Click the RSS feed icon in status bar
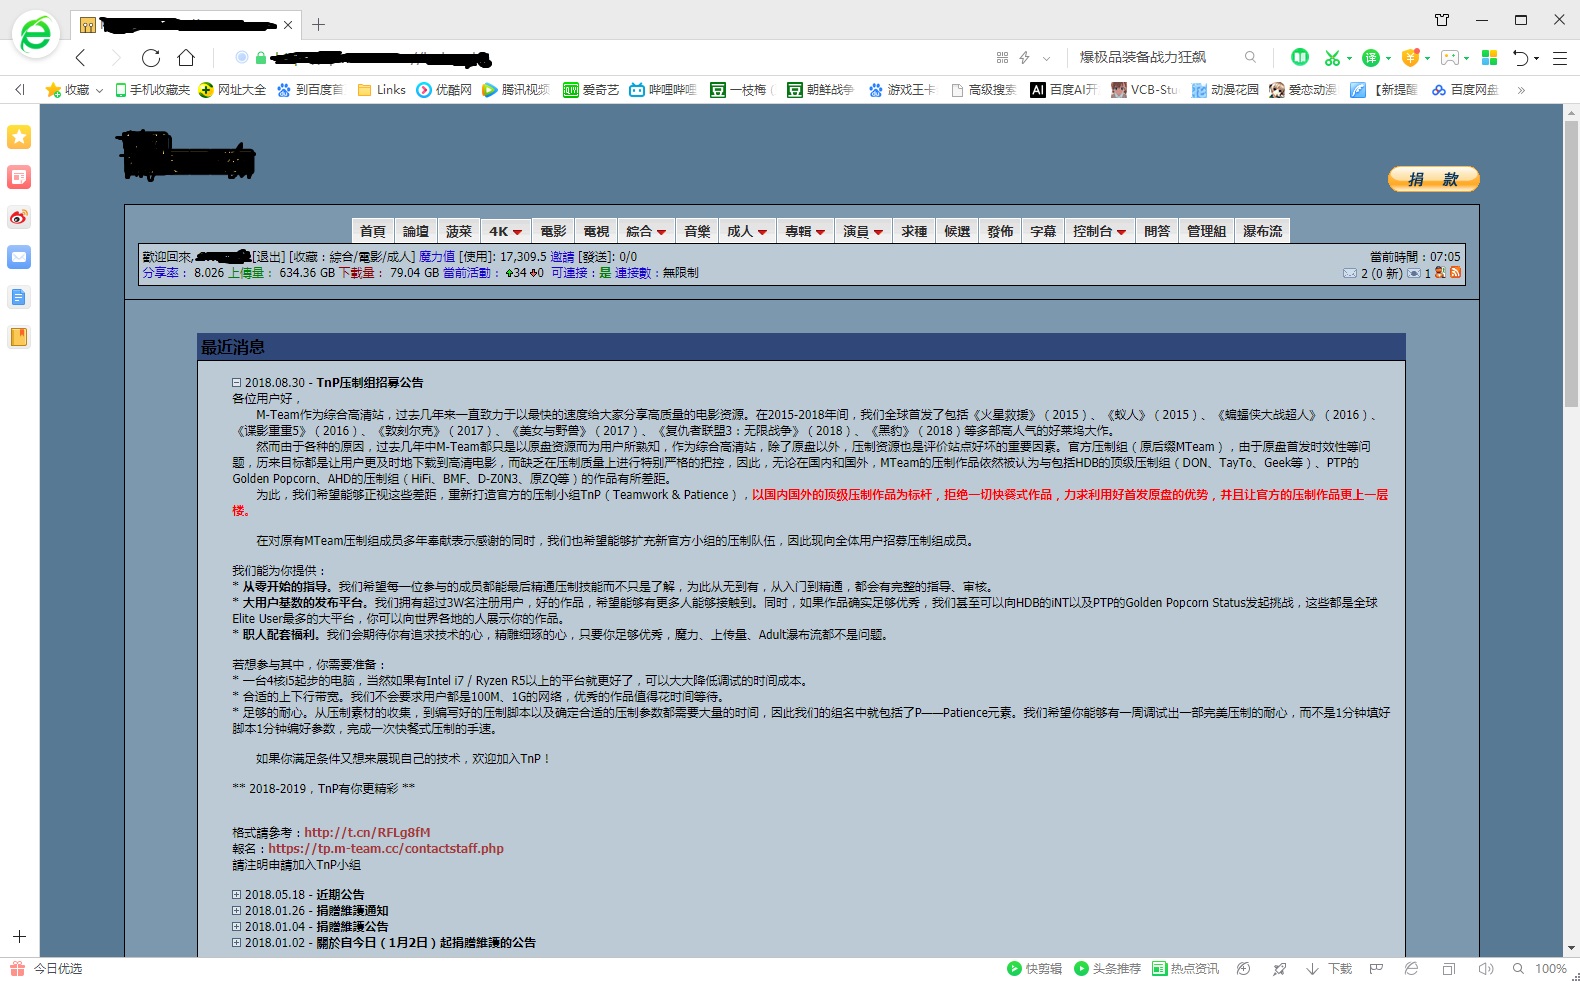Screen dimensions: 1580x981 [x=1455, y=272]
